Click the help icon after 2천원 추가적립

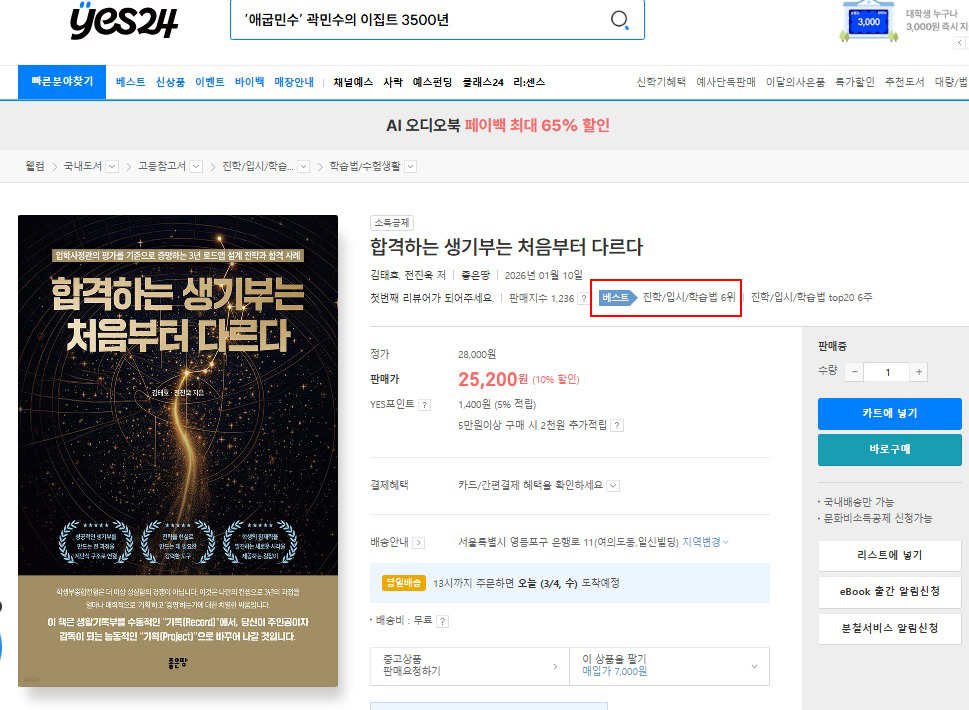pyautogui.click(x=617, y=425)
